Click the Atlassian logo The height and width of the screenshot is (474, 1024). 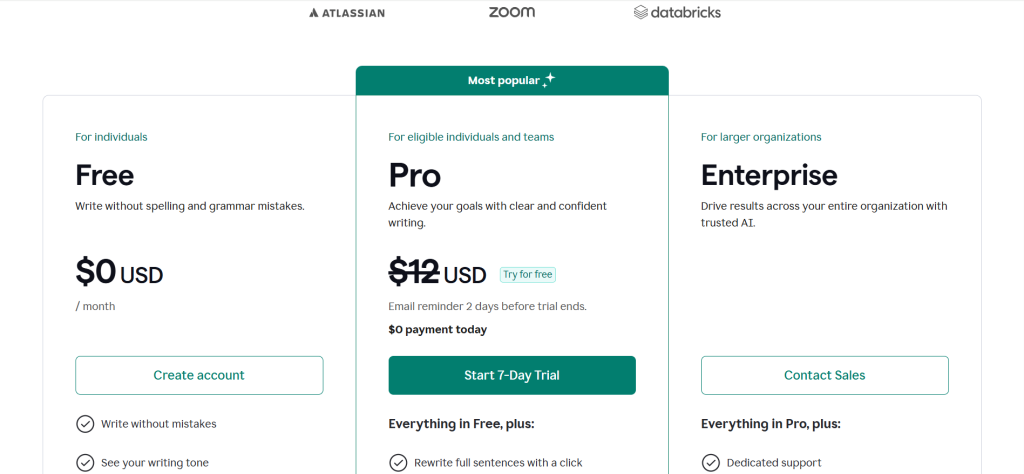(x=347, y=13)
